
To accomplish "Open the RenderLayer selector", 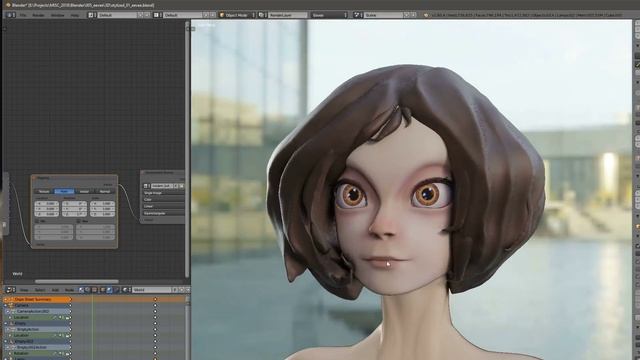I will point(287,15).
